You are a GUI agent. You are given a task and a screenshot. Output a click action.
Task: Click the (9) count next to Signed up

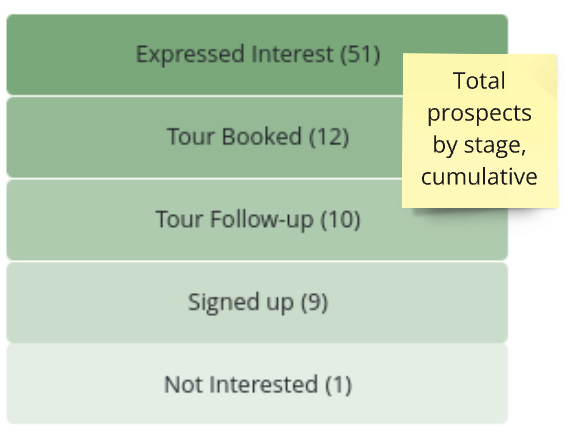[x=314, y=302]
